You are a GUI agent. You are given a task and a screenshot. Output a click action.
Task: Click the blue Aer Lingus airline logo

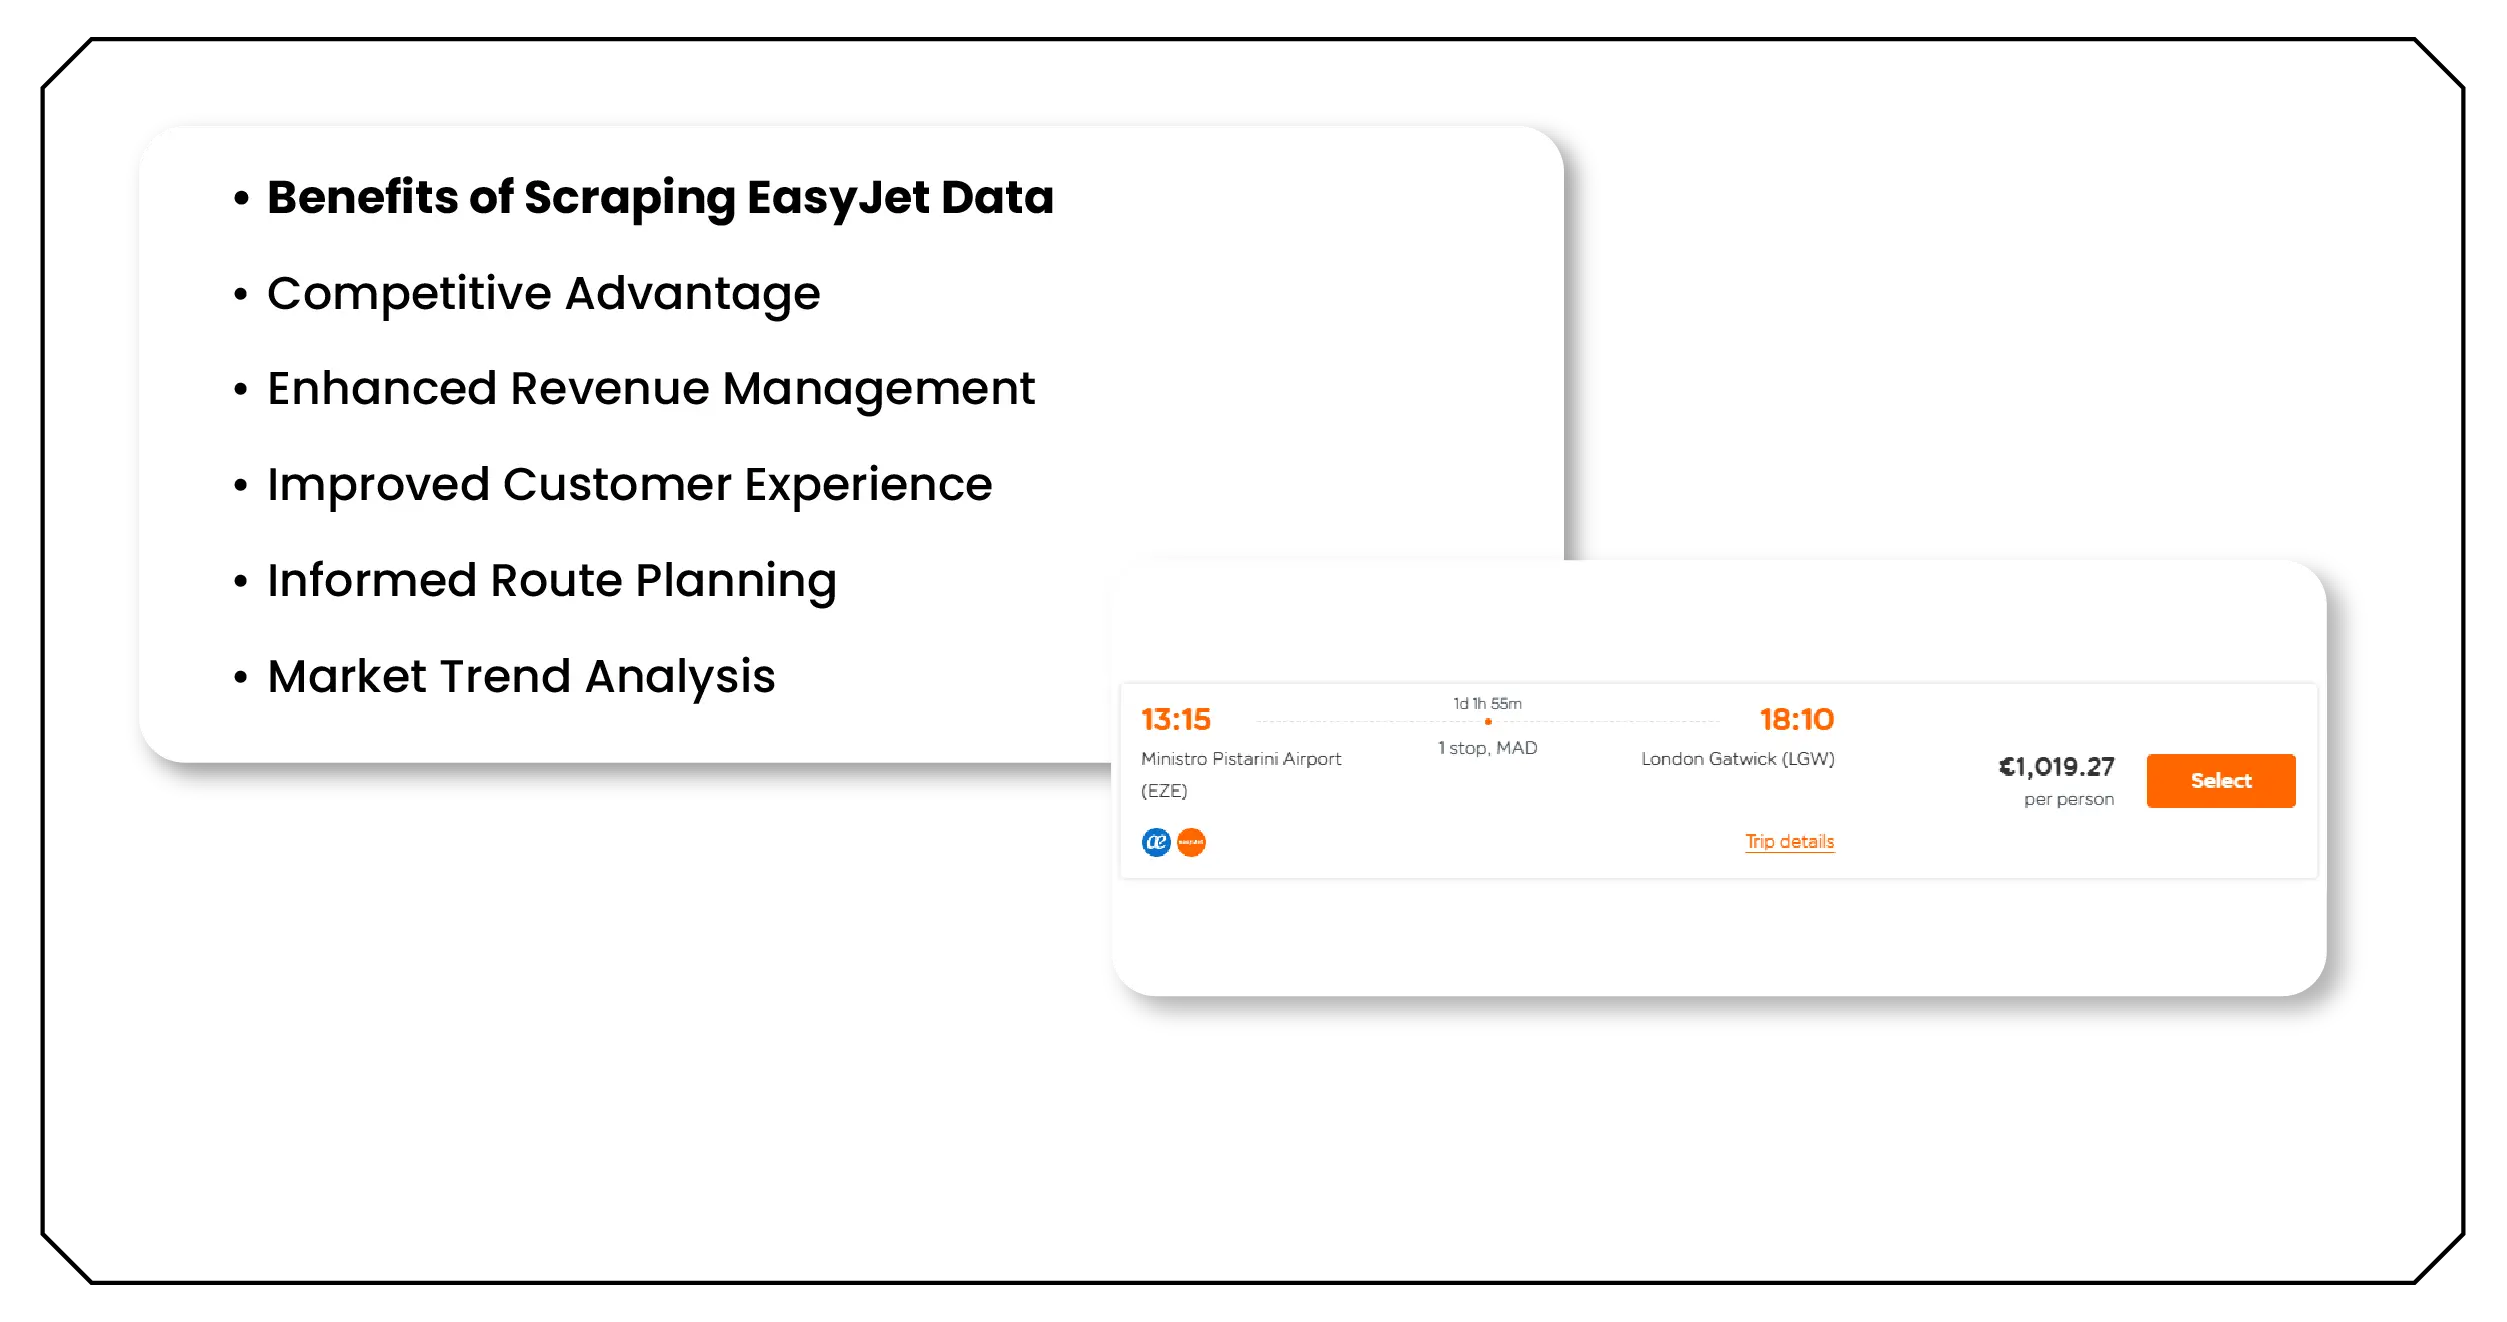(x=1155, y=842)
